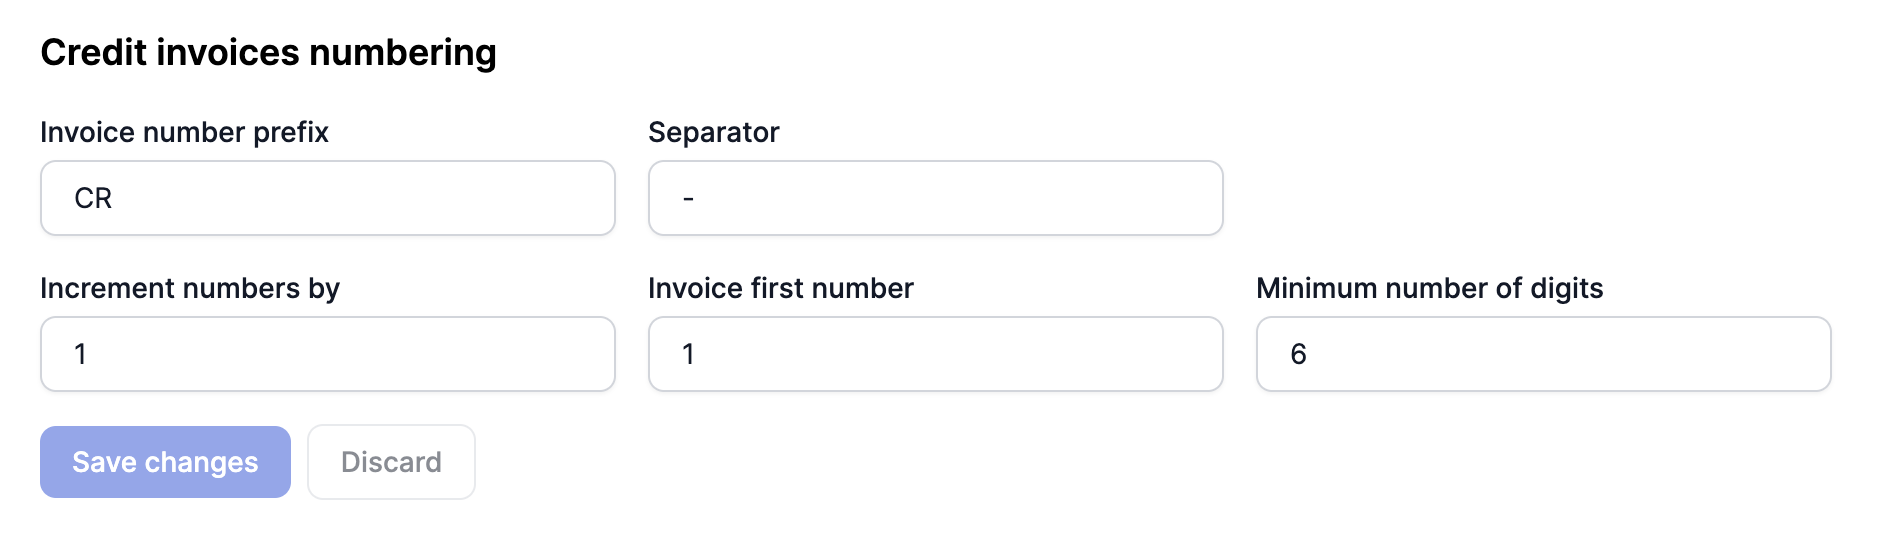Click the Minimum number of digits field
Screen dimensions: 1900x536
(1543, 354)
